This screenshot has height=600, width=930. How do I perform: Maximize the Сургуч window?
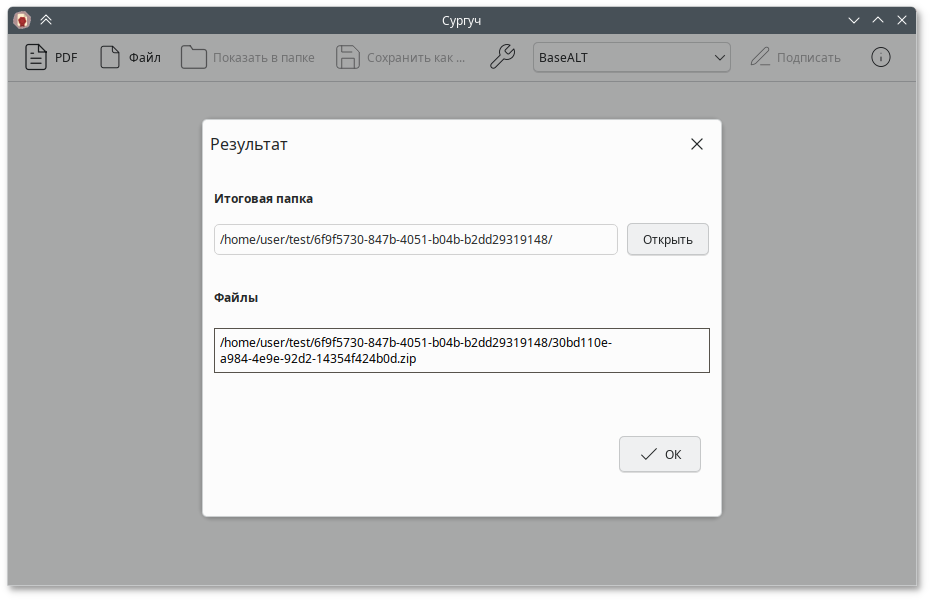(878, 20)
